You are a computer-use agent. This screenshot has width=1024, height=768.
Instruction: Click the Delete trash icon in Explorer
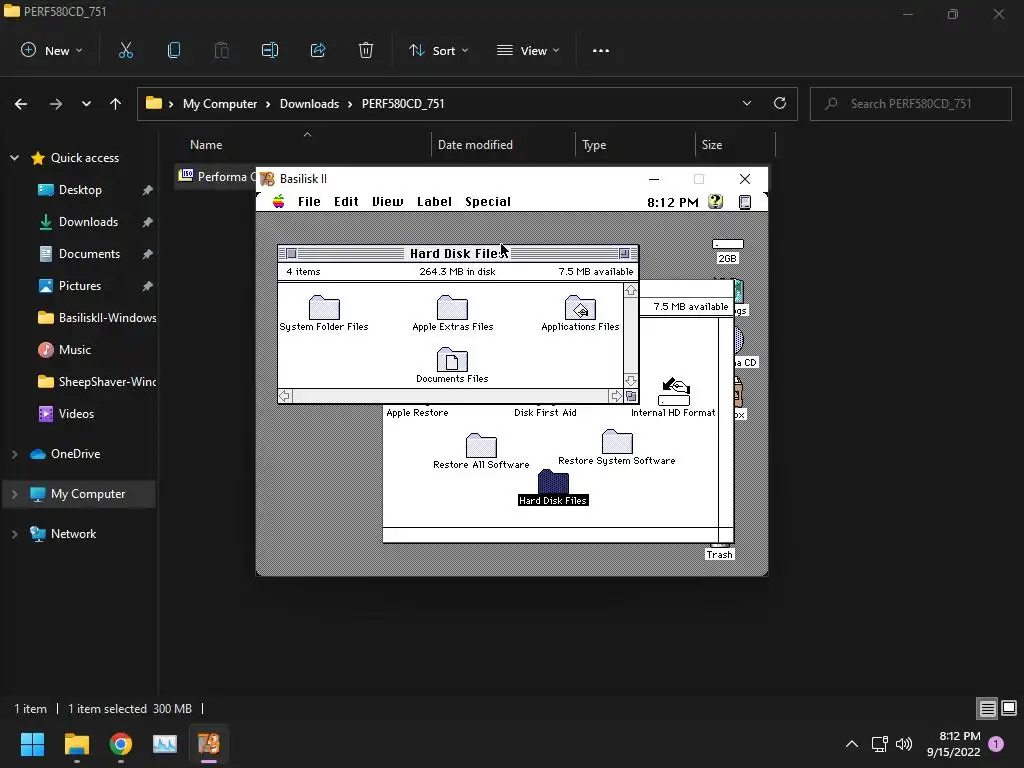coord(366,50)
